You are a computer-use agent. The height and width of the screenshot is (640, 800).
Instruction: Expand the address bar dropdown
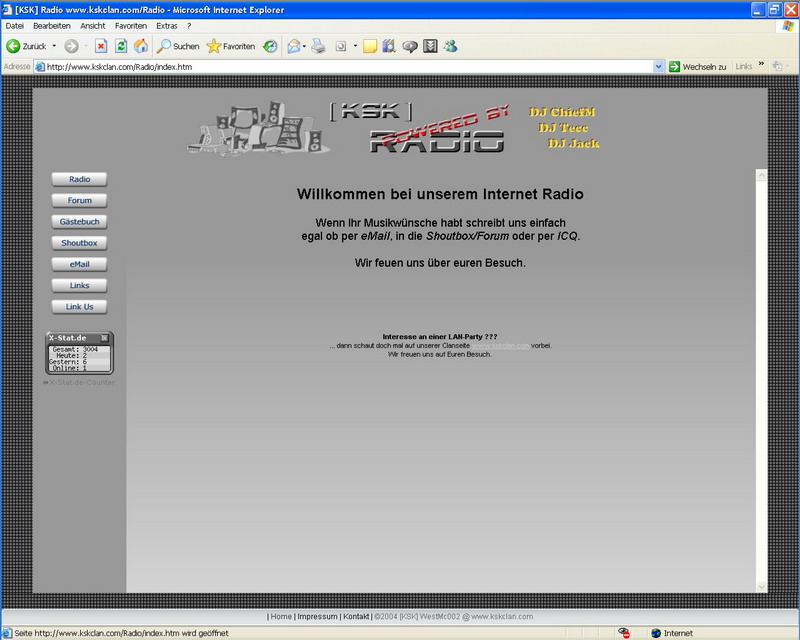coord(658,67)
